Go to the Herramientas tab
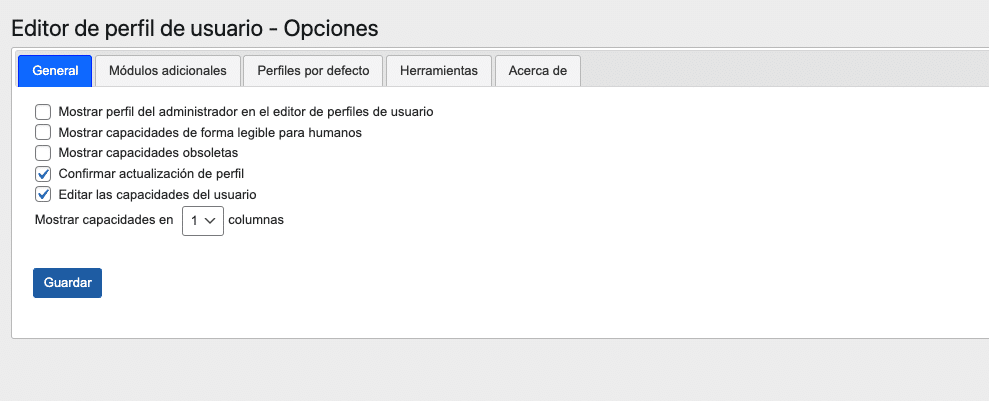 [x=438, y=71]
